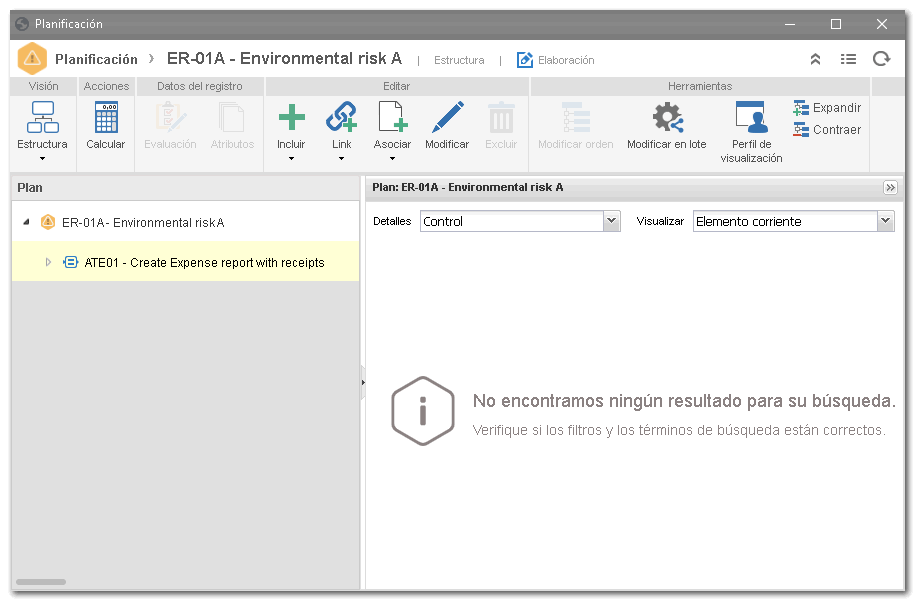Click the Asociar document icon

(393, 117)
